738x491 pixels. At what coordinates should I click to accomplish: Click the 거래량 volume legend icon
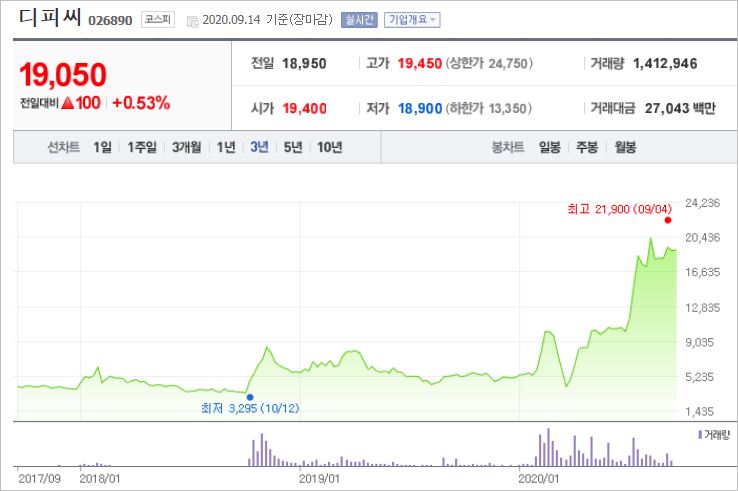[700, 435]
